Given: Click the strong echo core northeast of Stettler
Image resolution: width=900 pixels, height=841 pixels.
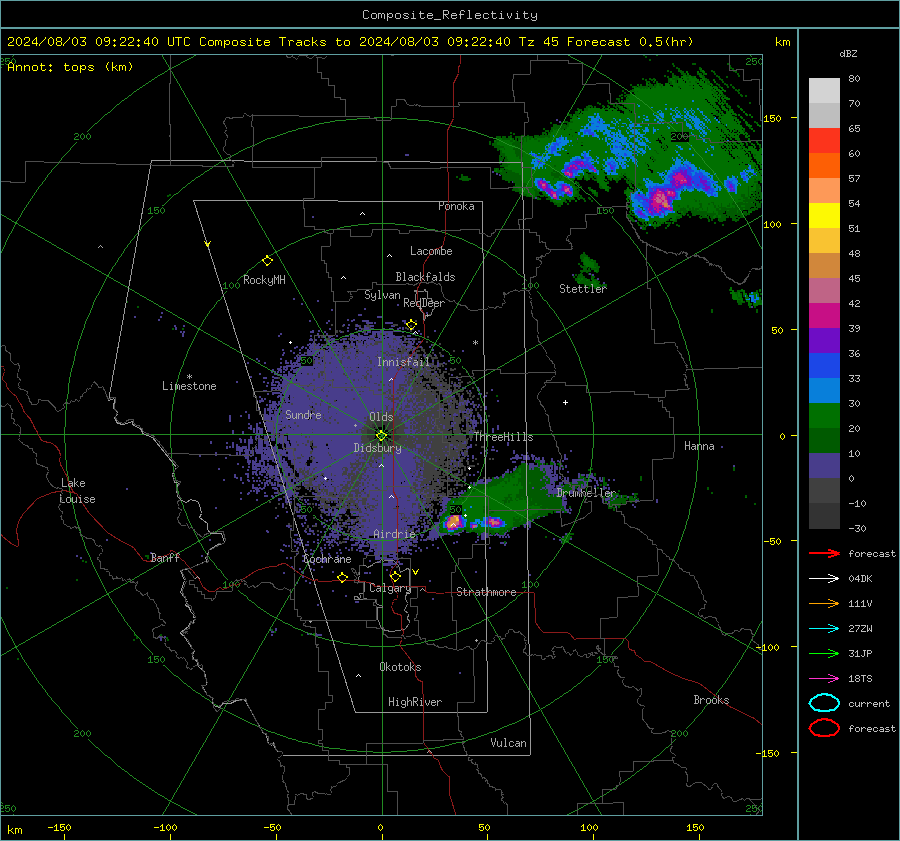Looking at the screenshot, I should (x=661, y=199).
